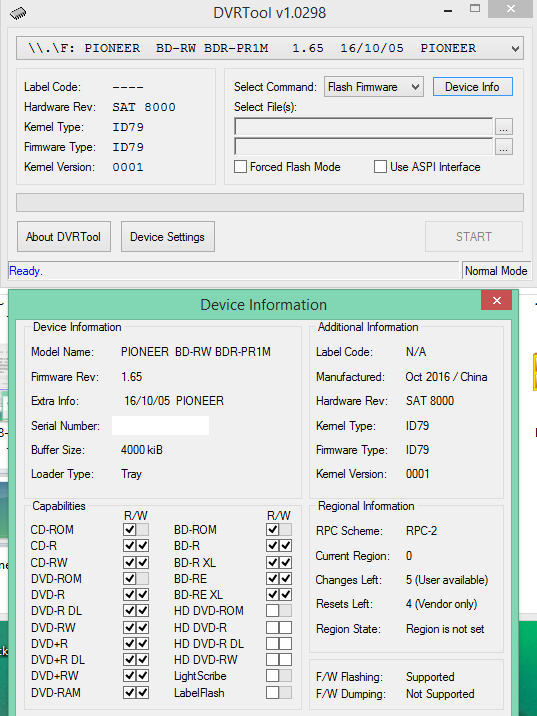Click Region State value Region is not set
Screen dimensions: 537x716
point(445,629)
